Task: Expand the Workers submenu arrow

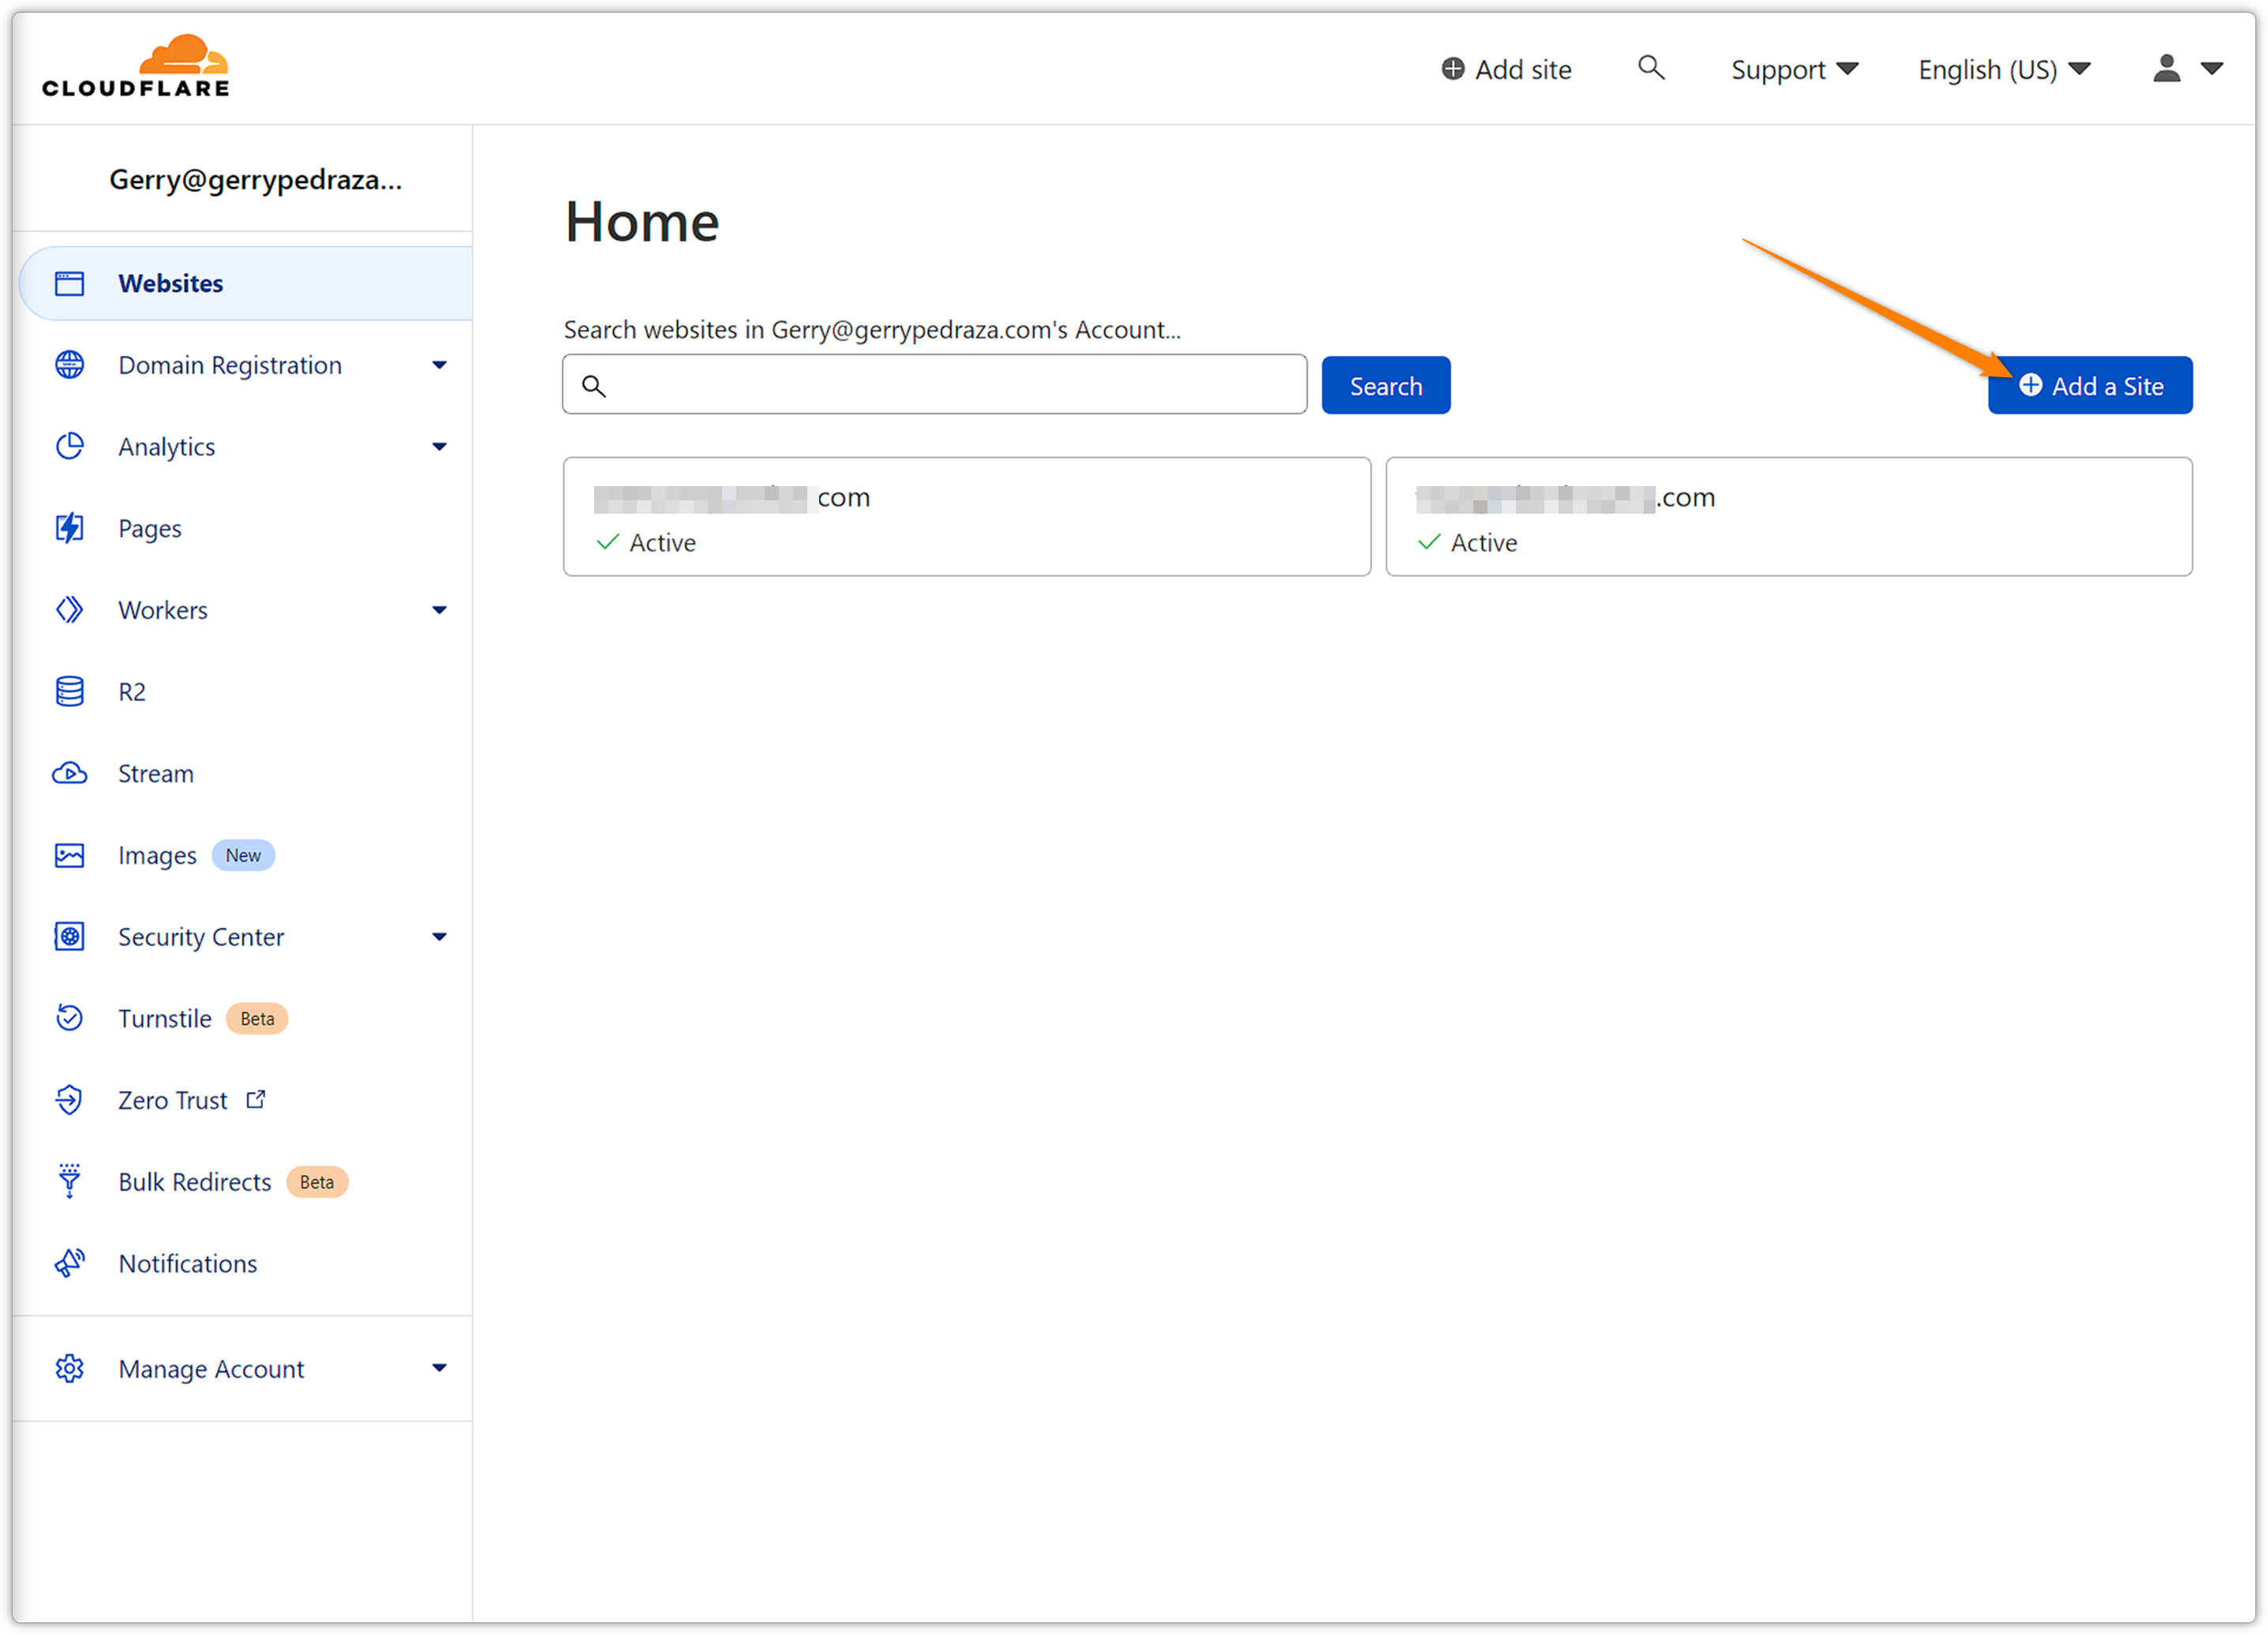Action: [x=439, y=610]
